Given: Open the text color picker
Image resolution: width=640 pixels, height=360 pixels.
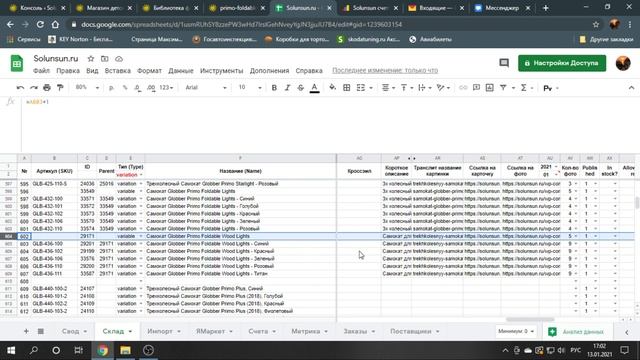Looking at the screenshot, I should click(x=314, y=88).
